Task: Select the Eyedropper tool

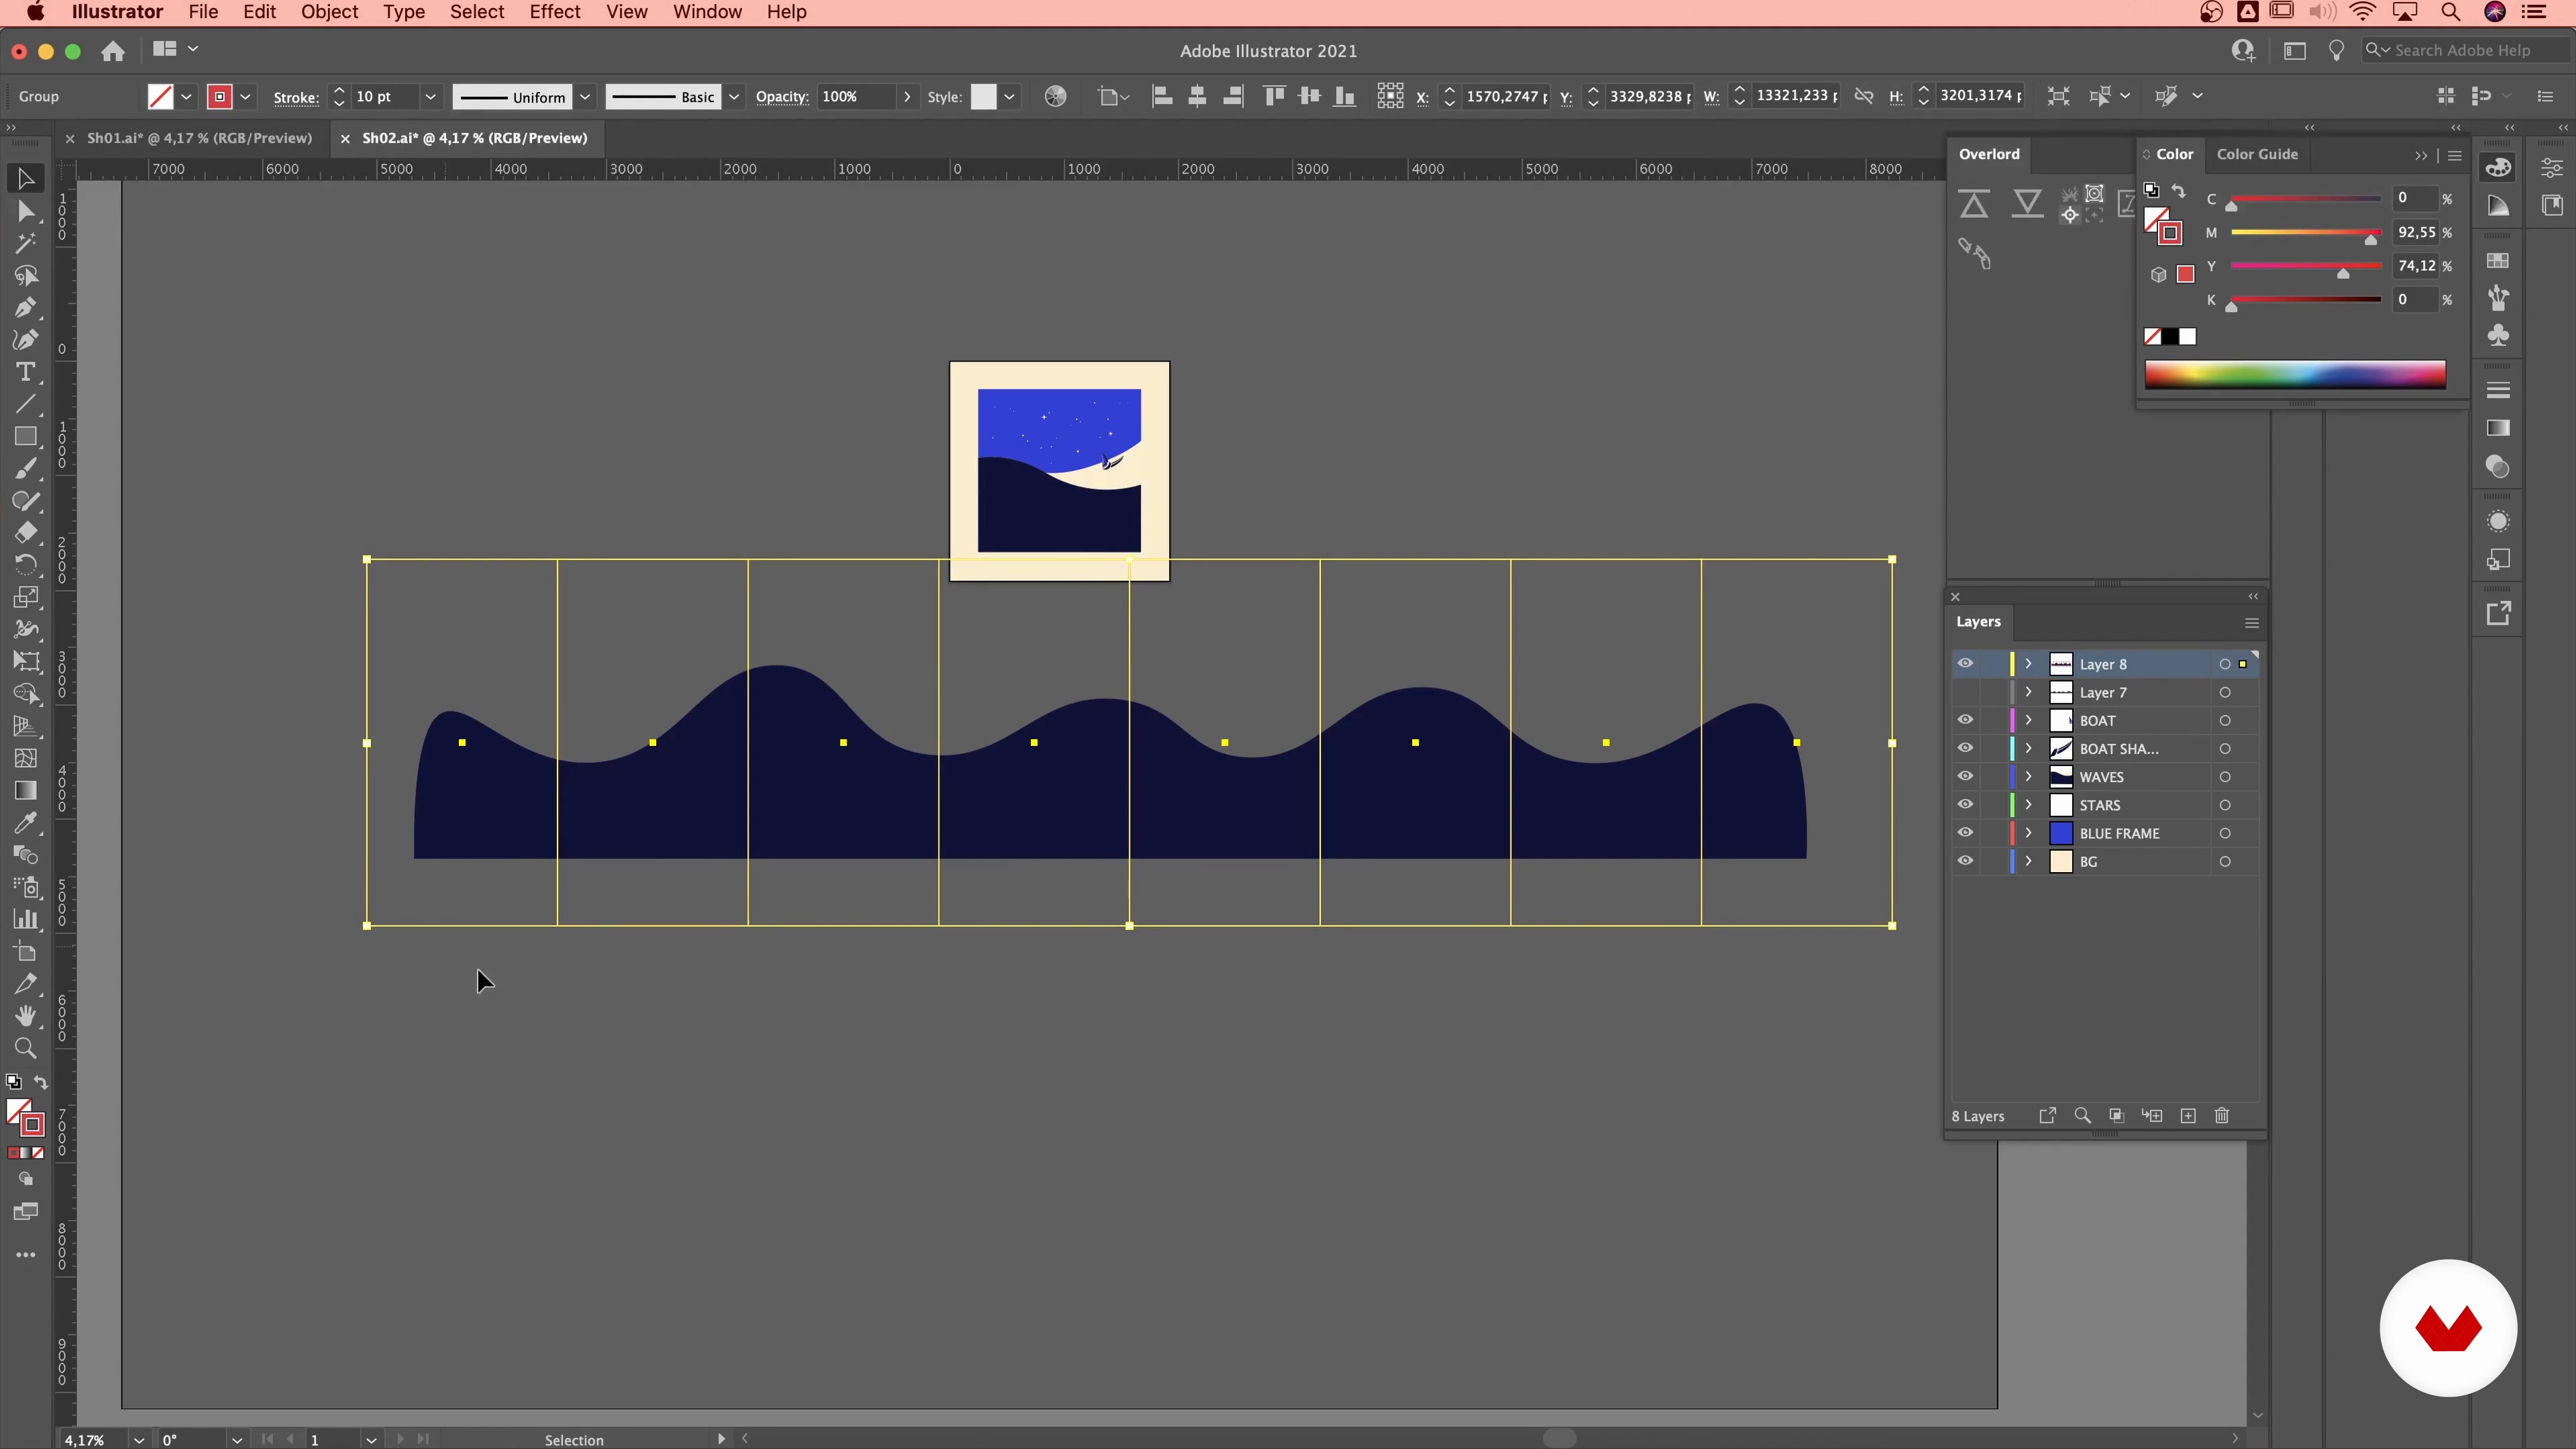Action: (26, 822)
